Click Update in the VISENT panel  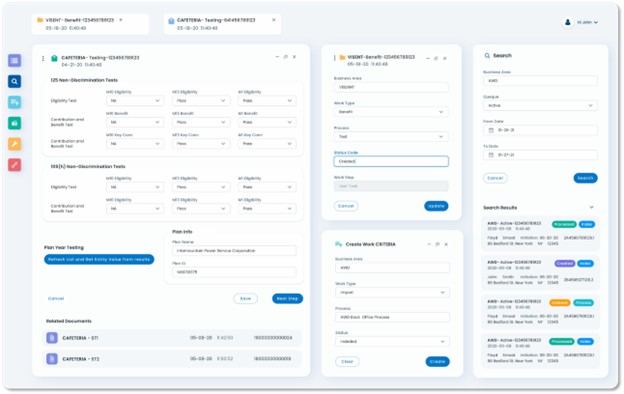tap(436, 206)
